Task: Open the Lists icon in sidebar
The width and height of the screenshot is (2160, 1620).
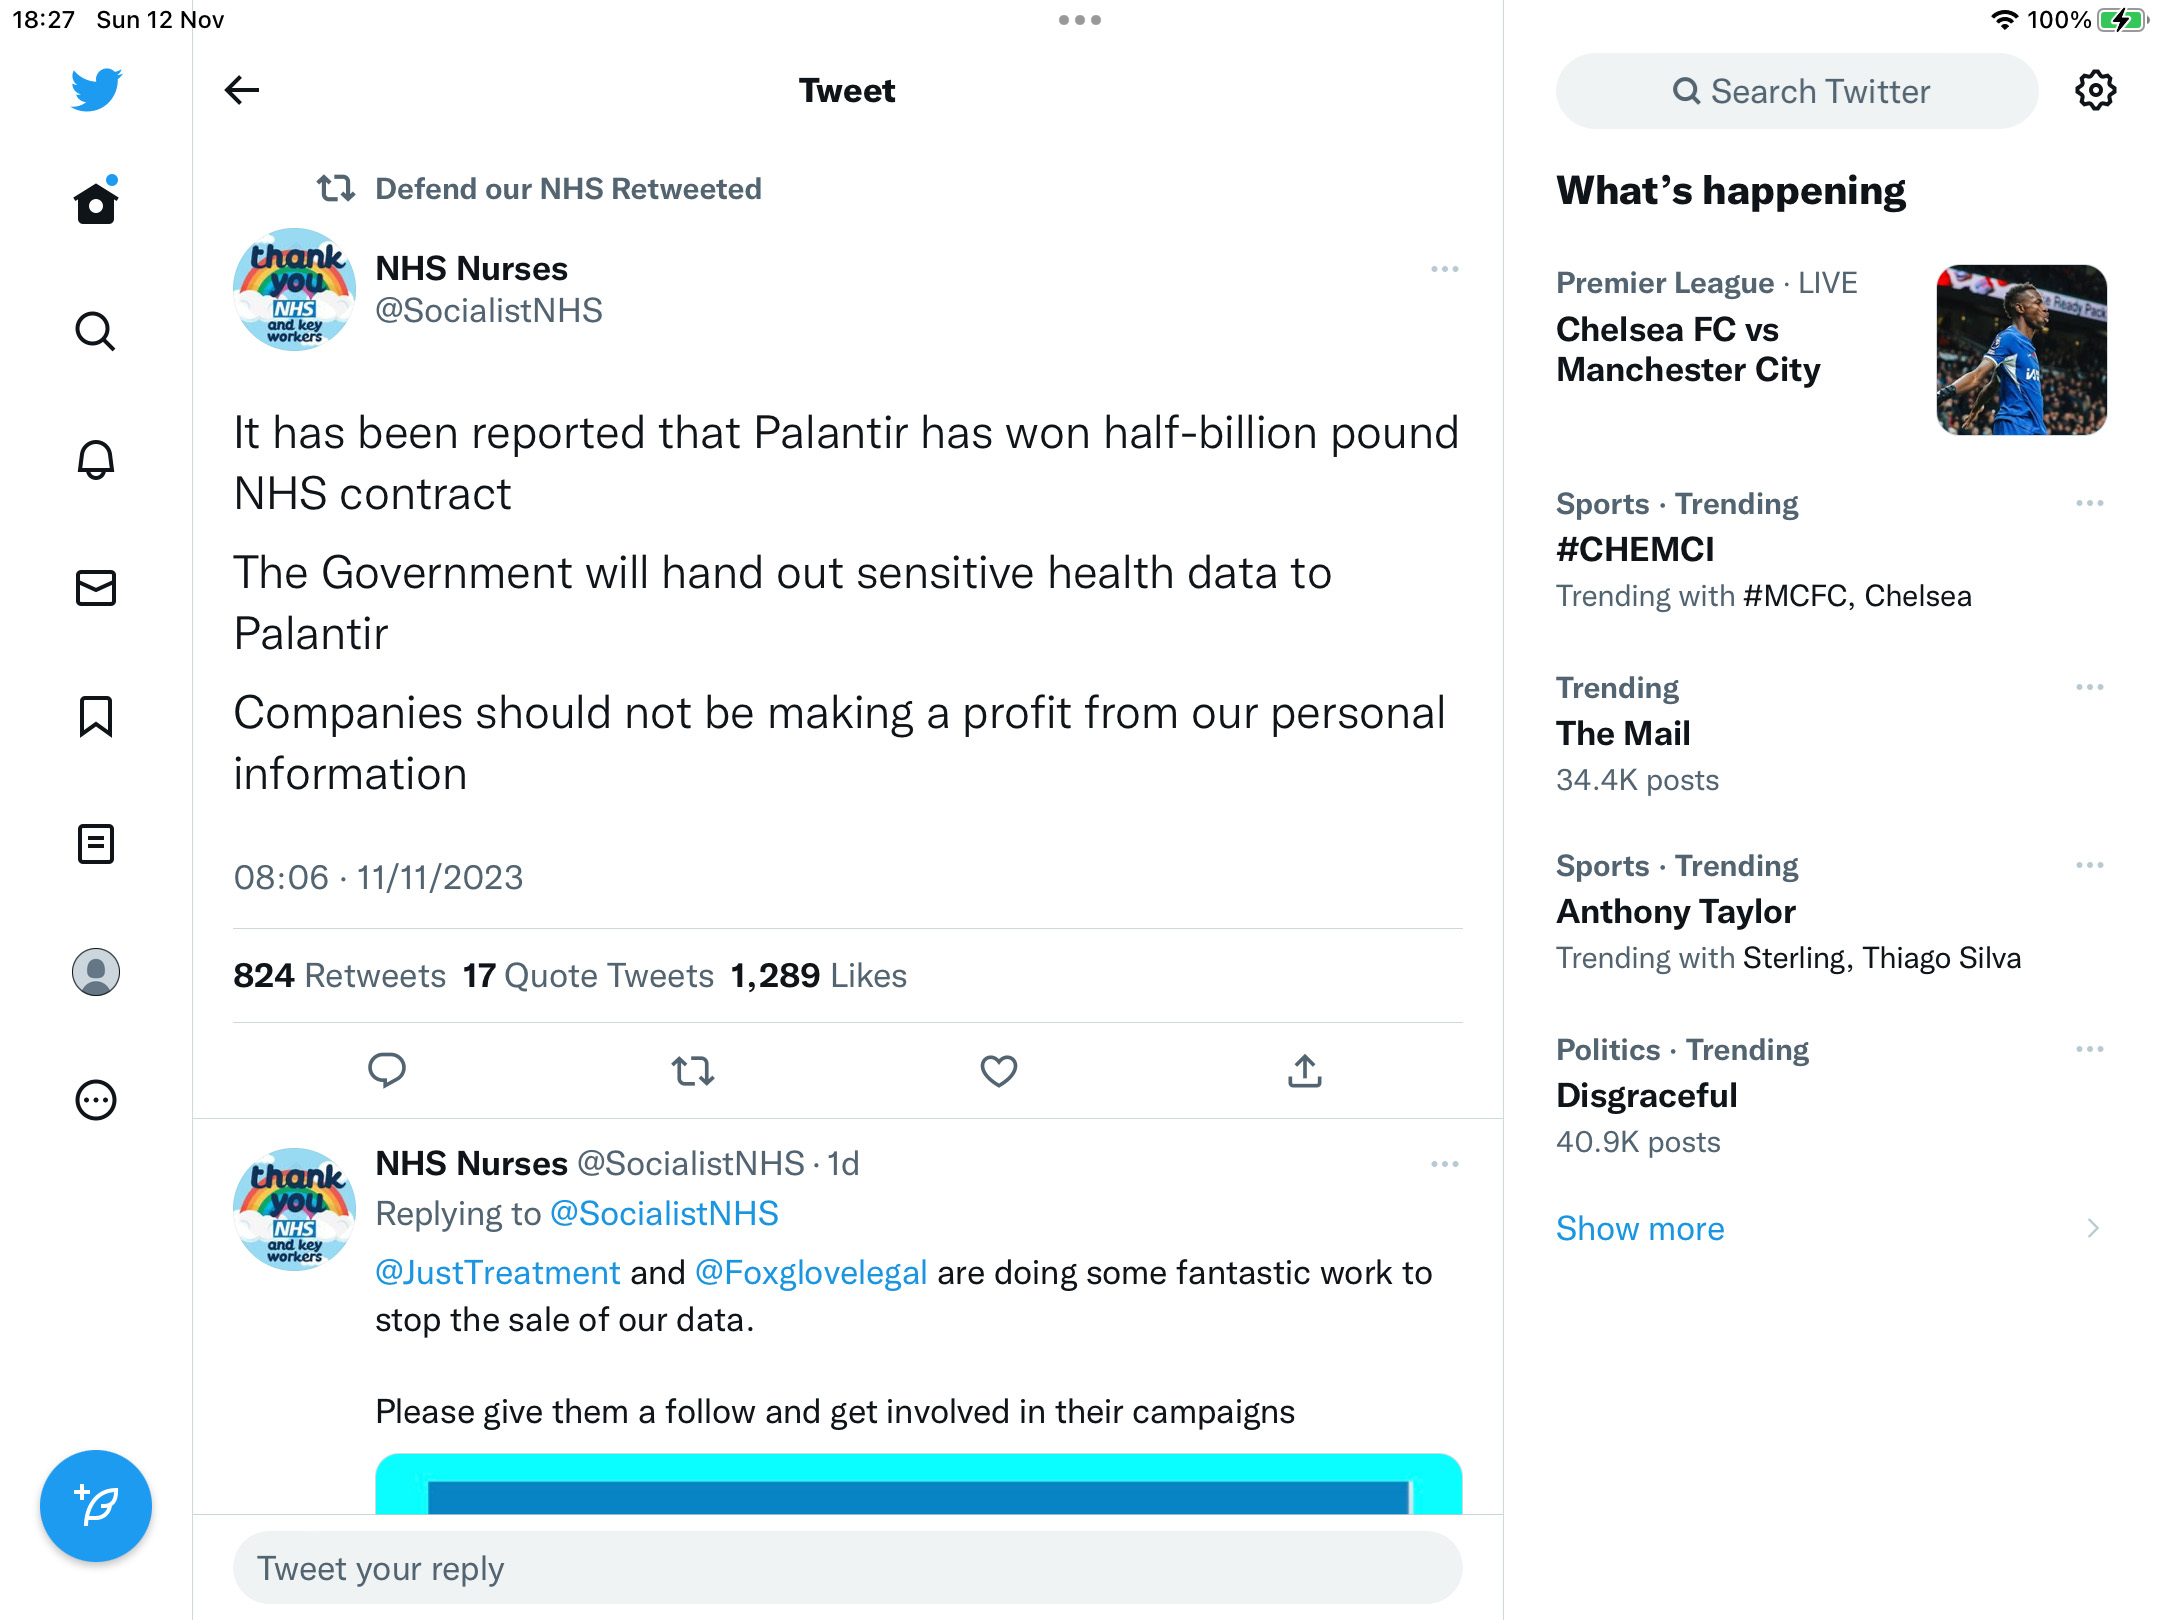Action: point(96,844)
